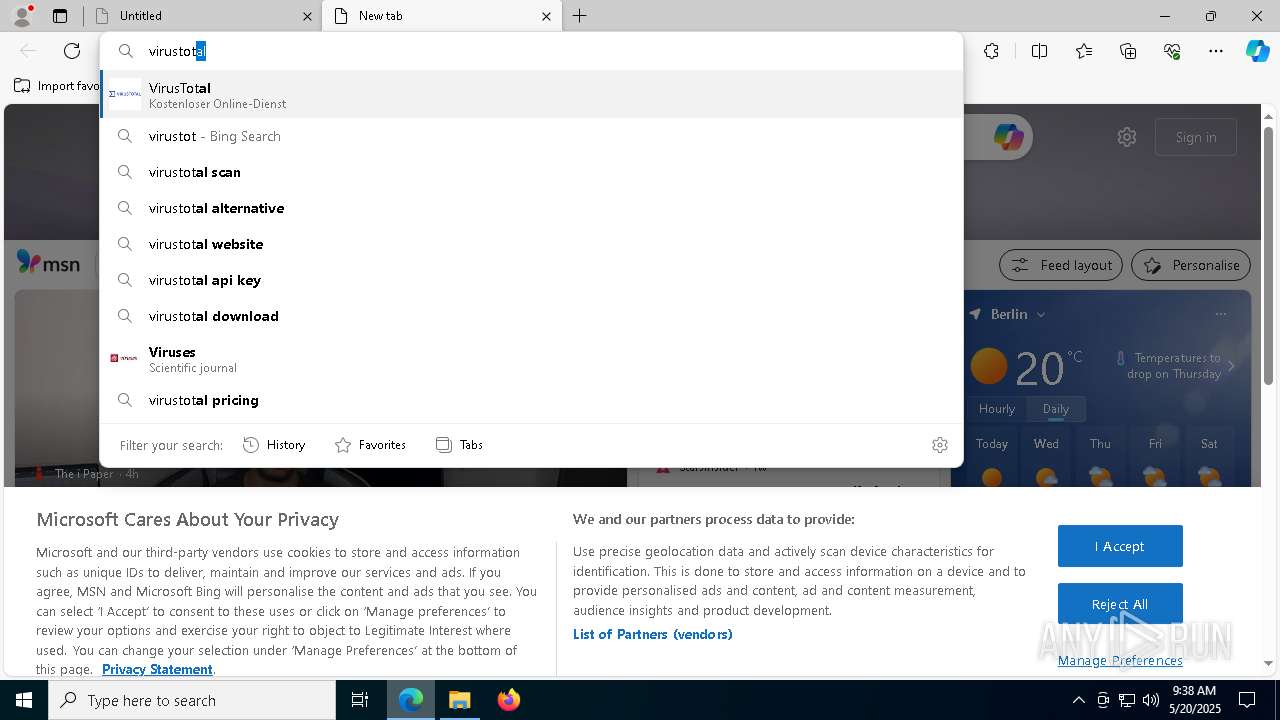Image resolution: width=1280 pixels, height=720 pixels.
Task: Open Collections icon in toolbar
Action: click(1128, 51)
